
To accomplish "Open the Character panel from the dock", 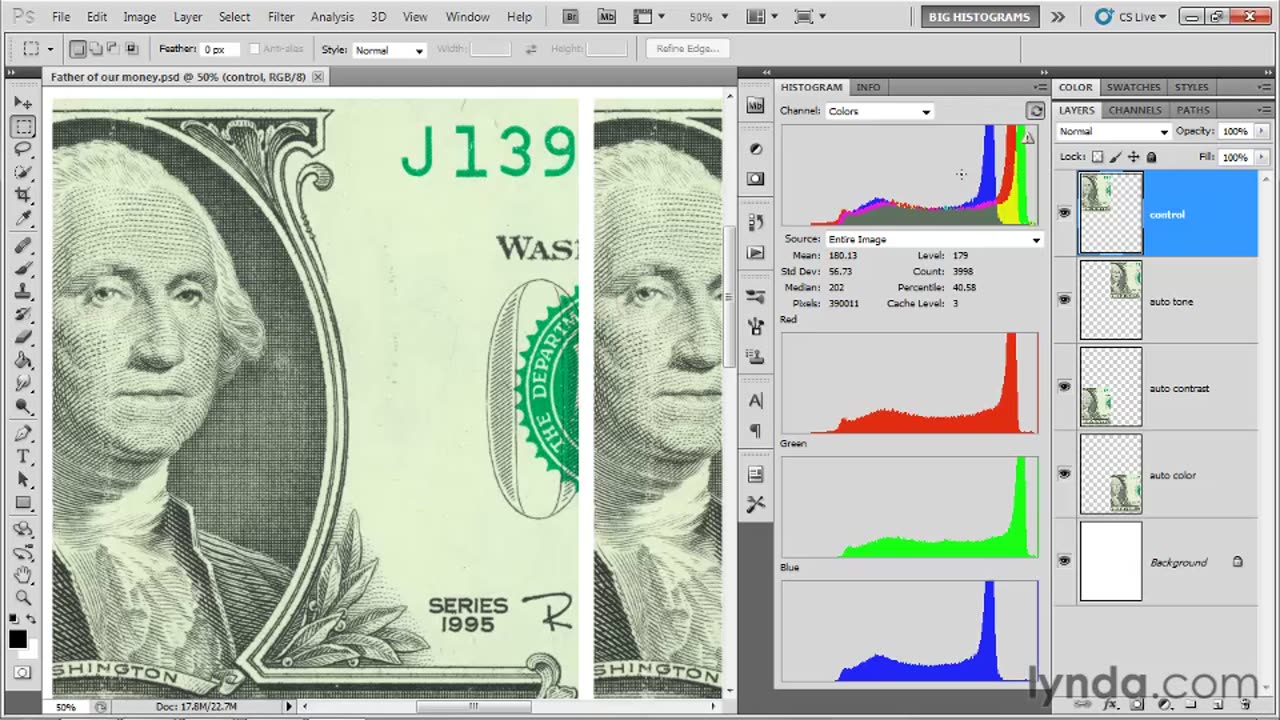I will [756, 401].
